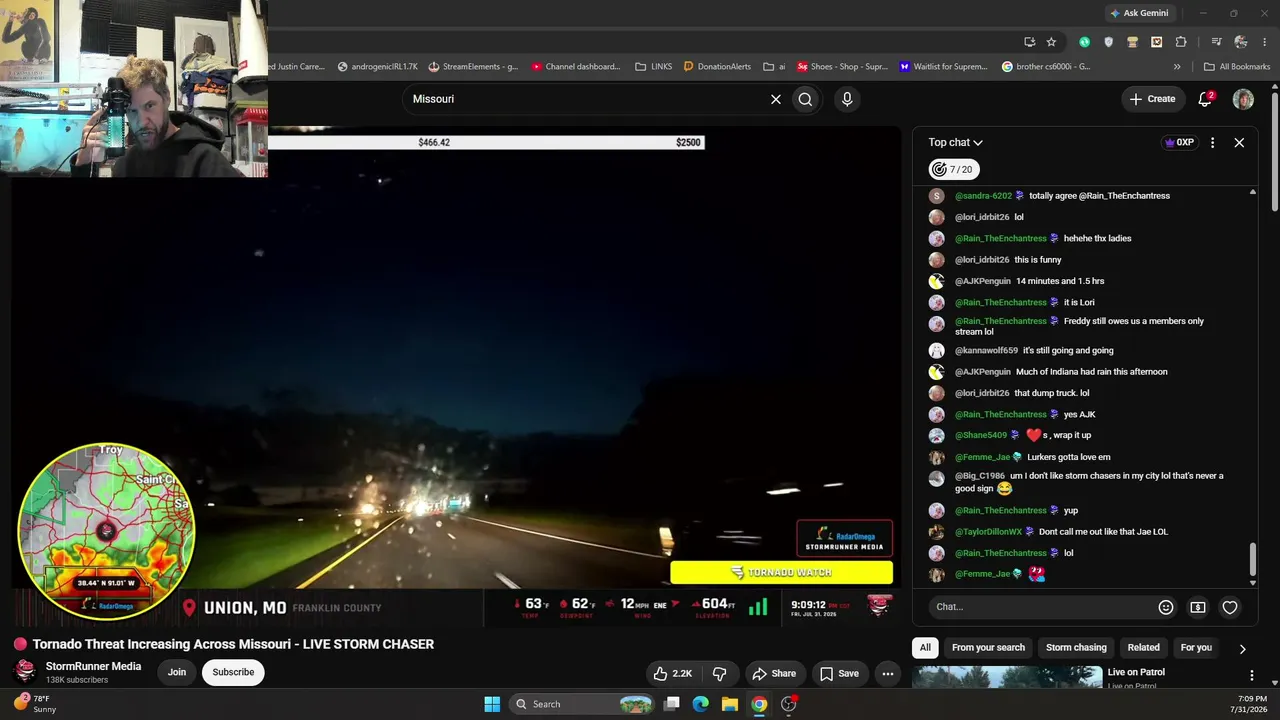Open File Explorer from the taskbar

coord(730,704)
